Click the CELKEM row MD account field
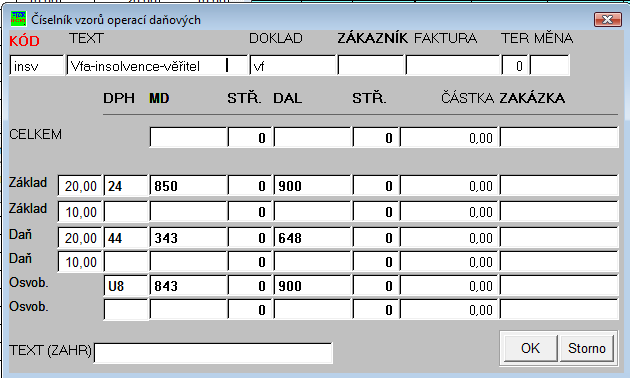 pos(188,138)
